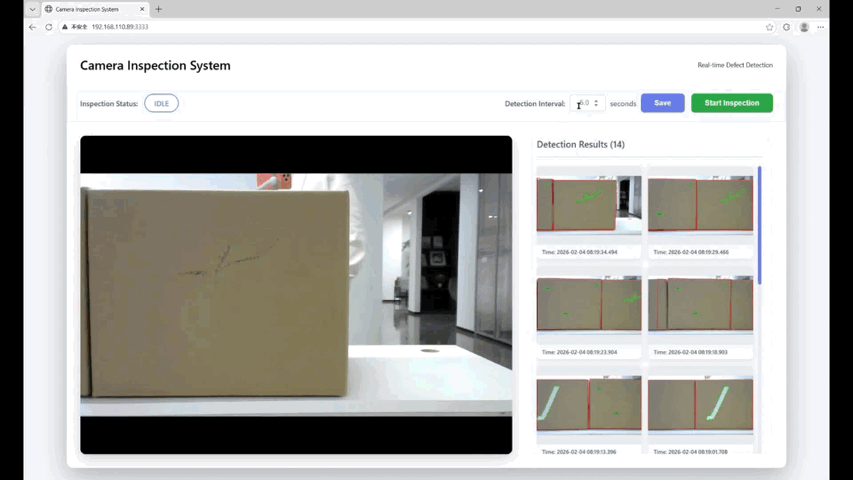Open the browser three-dot menu
The width and height of the screenshot is (853, 480).
(820, 27)
